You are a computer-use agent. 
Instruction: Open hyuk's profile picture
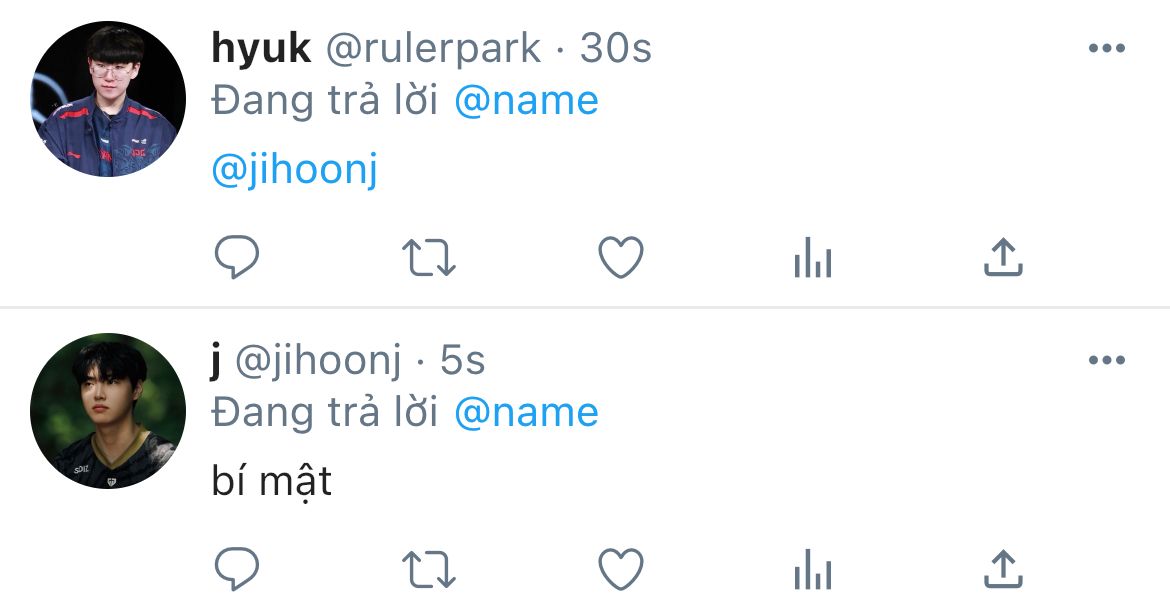tap(108, 99)
